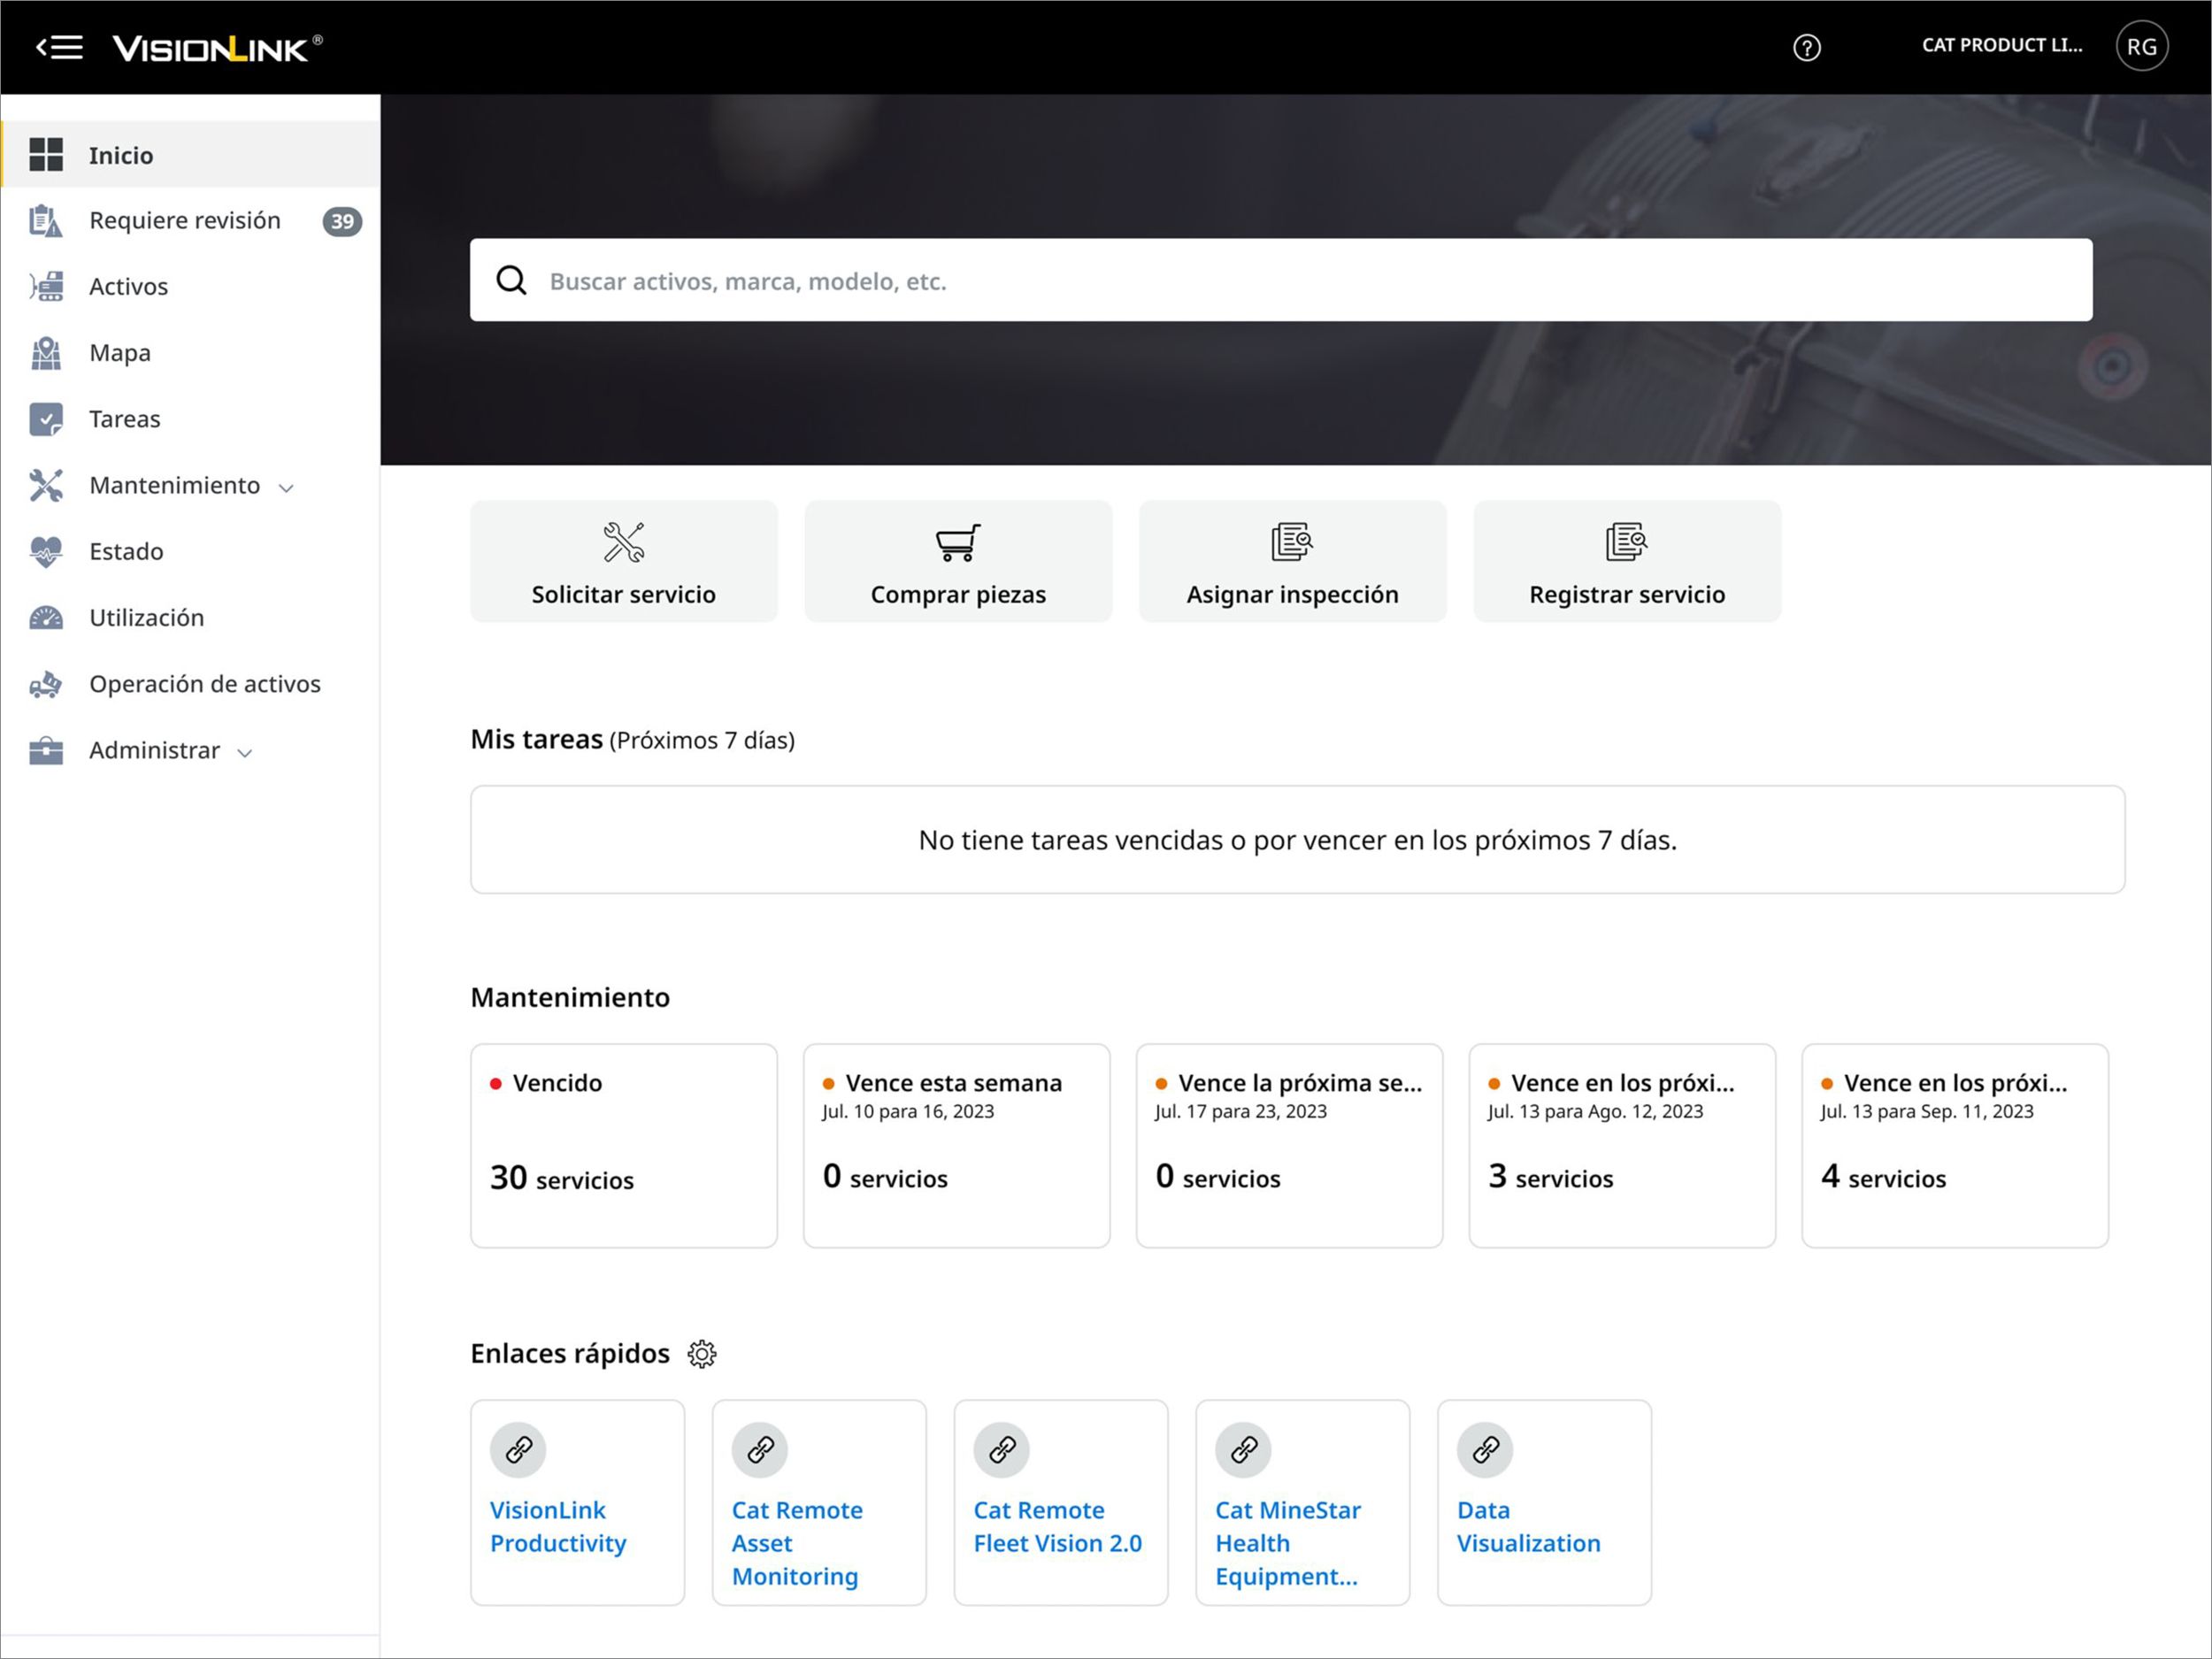This screenshot has width=2212, height=1659.
Task: Open the Vencido 30 servicios card
Action: 623,1145
